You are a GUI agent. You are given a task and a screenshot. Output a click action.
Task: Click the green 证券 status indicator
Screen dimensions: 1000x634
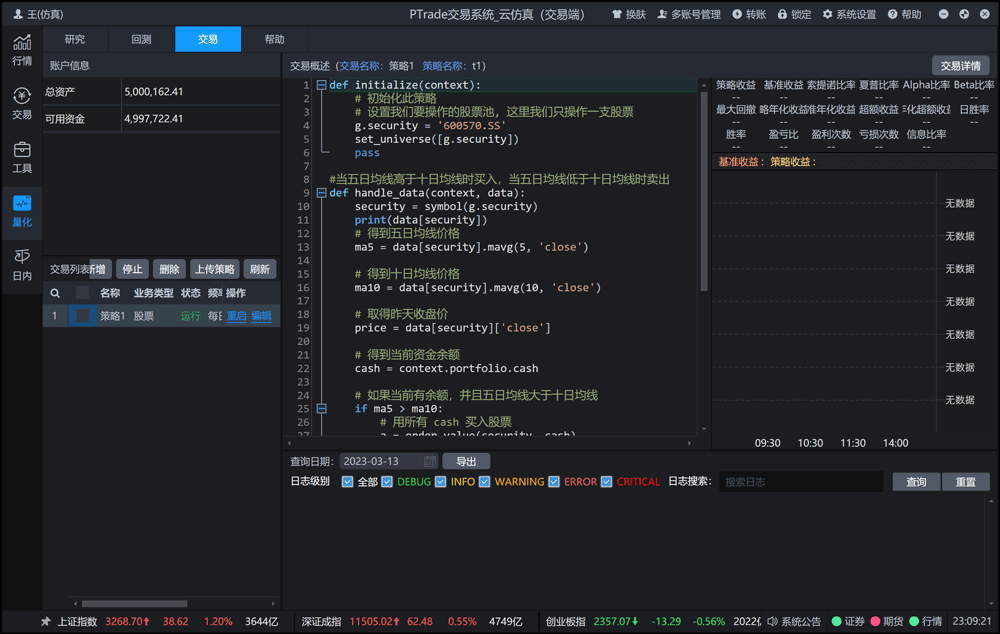tap(837, 621)
